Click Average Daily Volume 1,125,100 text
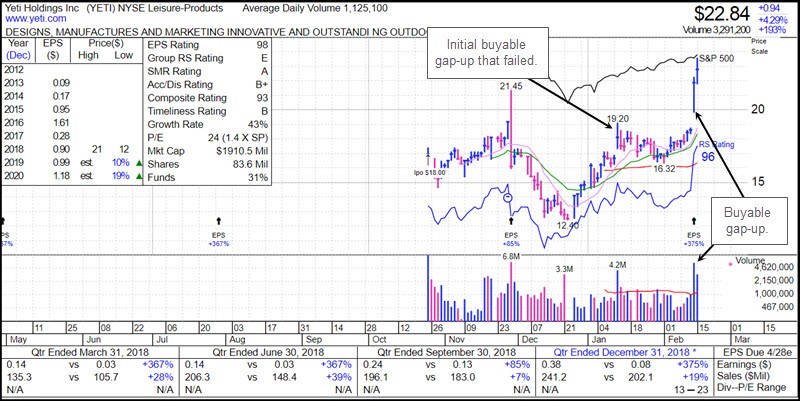 (315, 8)
